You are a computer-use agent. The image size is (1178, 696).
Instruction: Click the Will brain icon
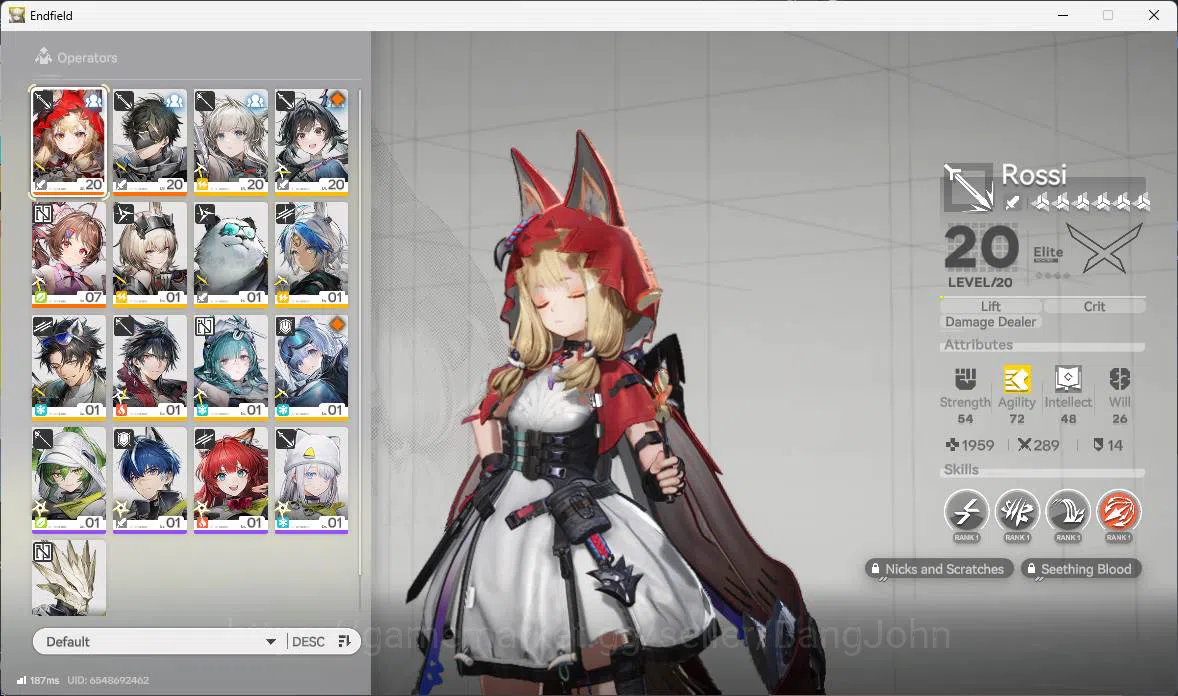coord(1119,379)
